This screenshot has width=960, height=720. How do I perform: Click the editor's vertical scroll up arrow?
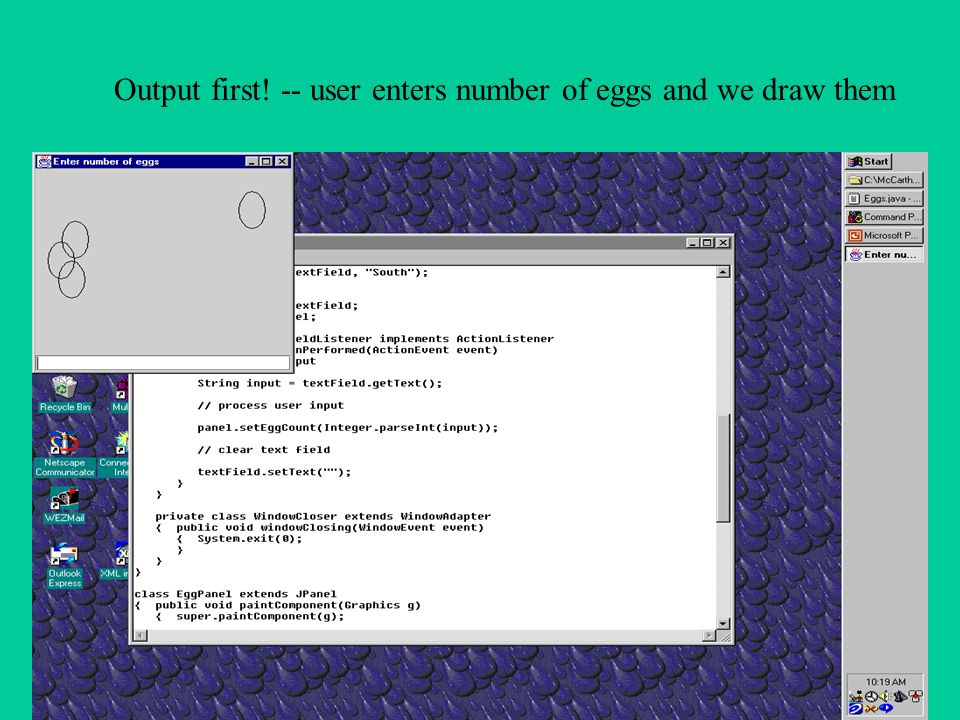[x=723, y=272]
